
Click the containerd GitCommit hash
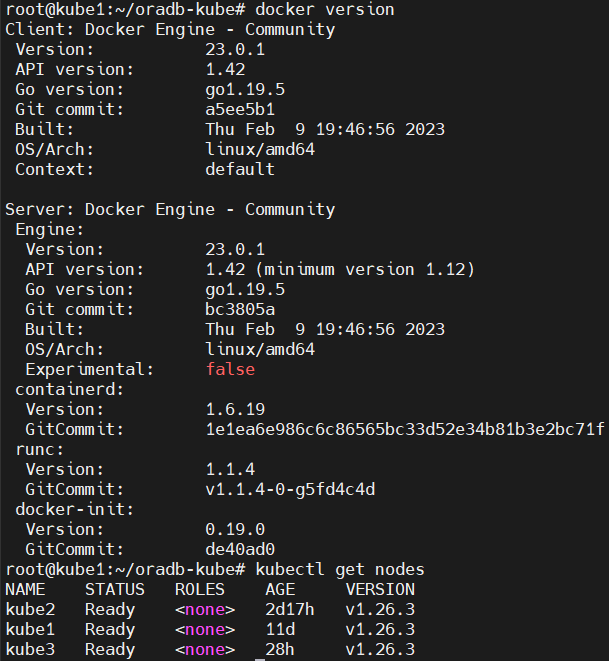pos(405,430)
